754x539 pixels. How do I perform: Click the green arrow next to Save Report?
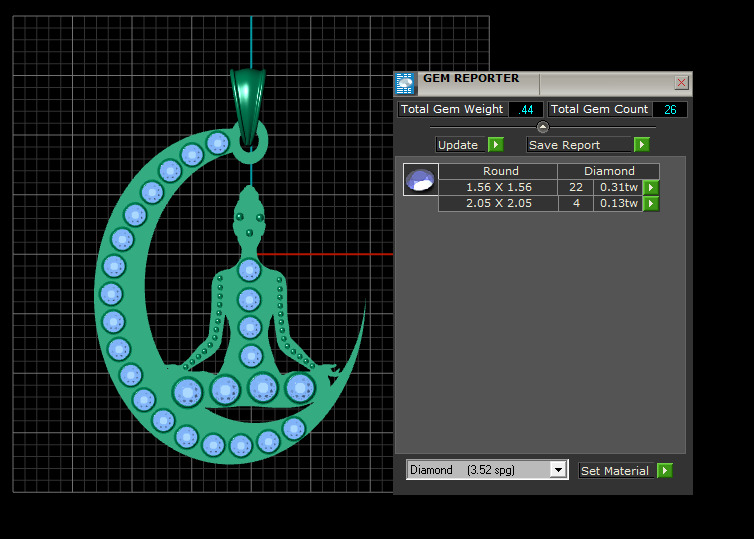tap(641, 145)
